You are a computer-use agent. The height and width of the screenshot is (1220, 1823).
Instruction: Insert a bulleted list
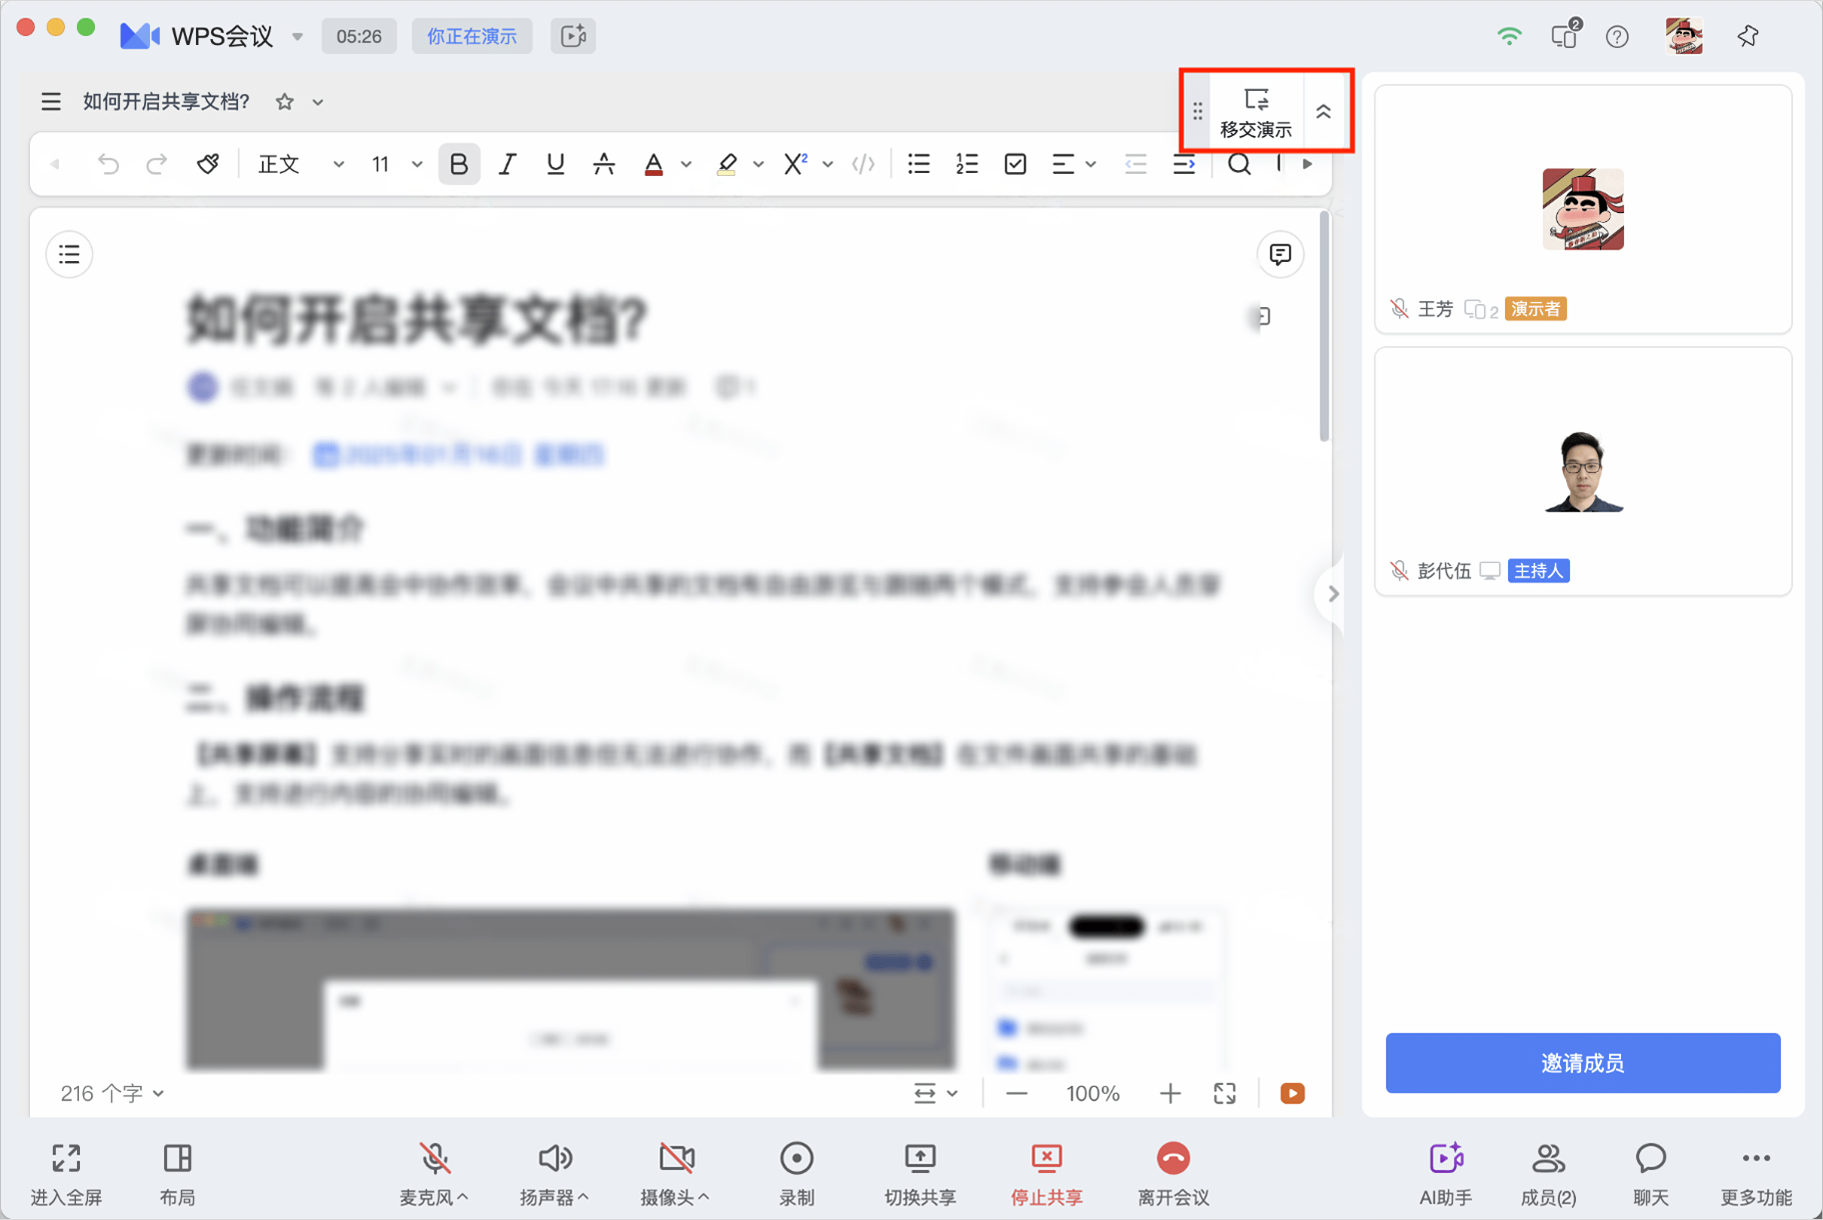[918, 164]
